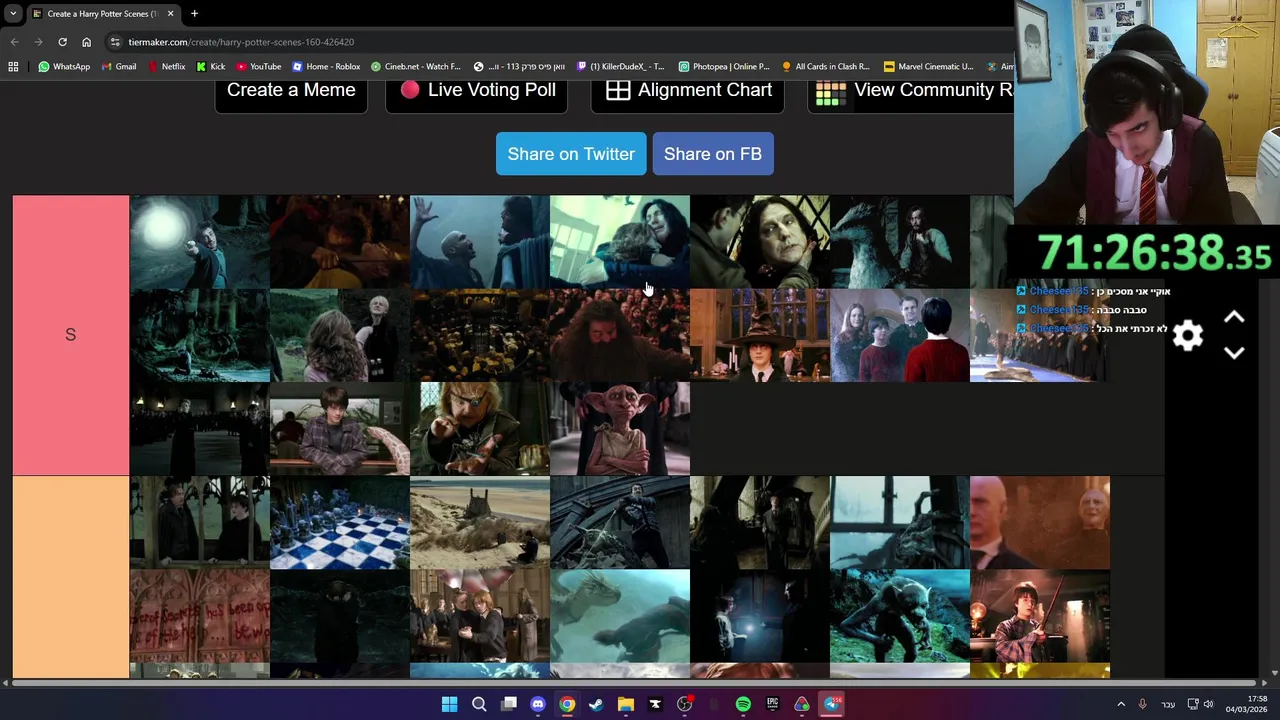Image resolution: width=1280 pixels, height=720 pixels.
Task: Select the wizard chess board thumbnail
Action: point(340,523)
